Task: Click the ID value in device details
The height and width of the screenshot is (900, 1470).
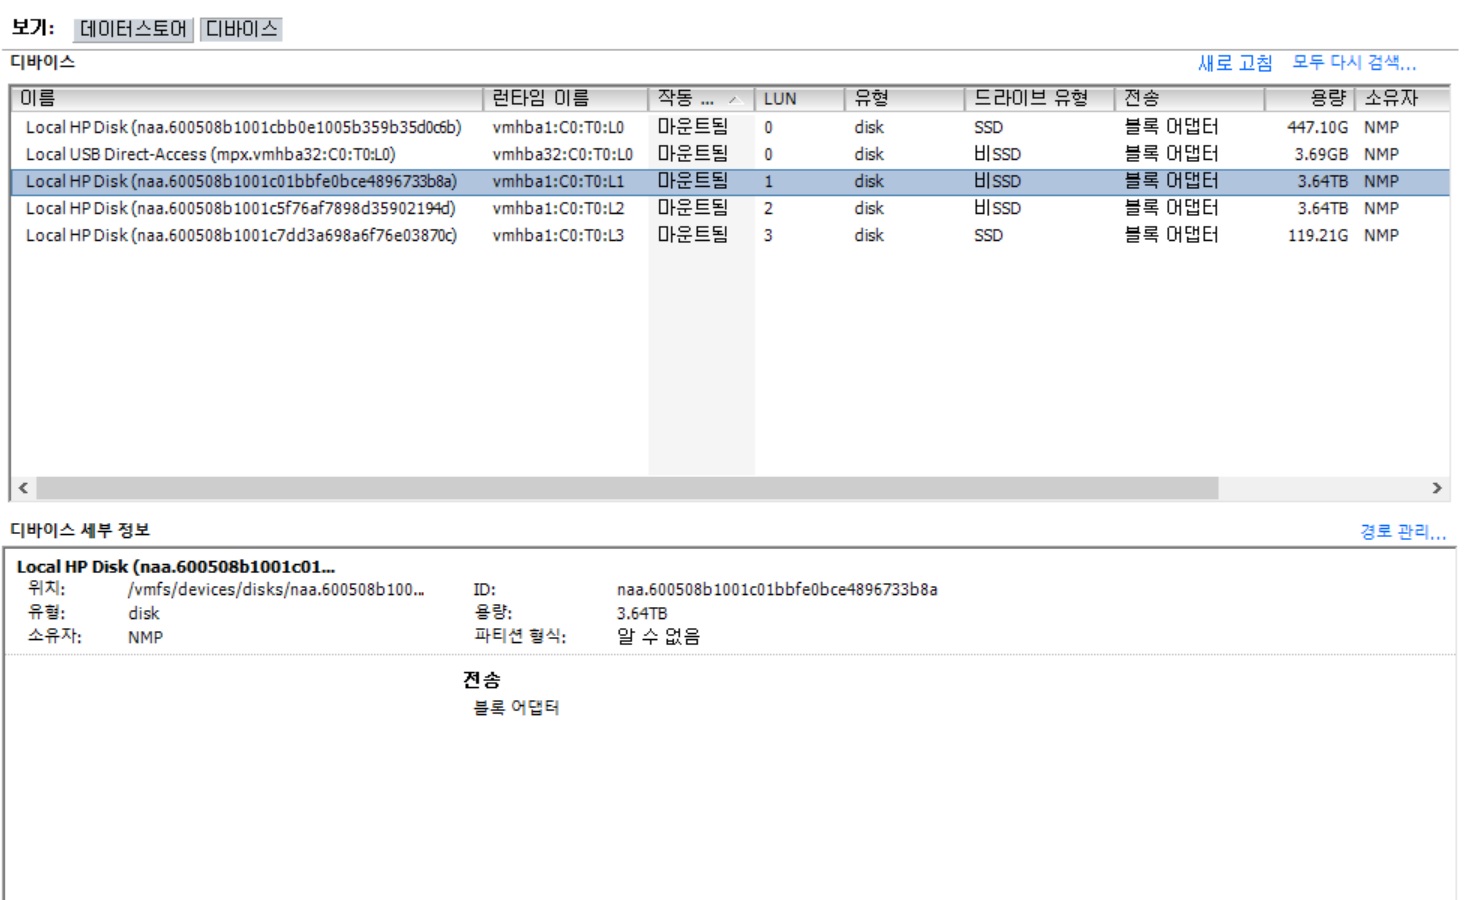Action: (777, 590)
